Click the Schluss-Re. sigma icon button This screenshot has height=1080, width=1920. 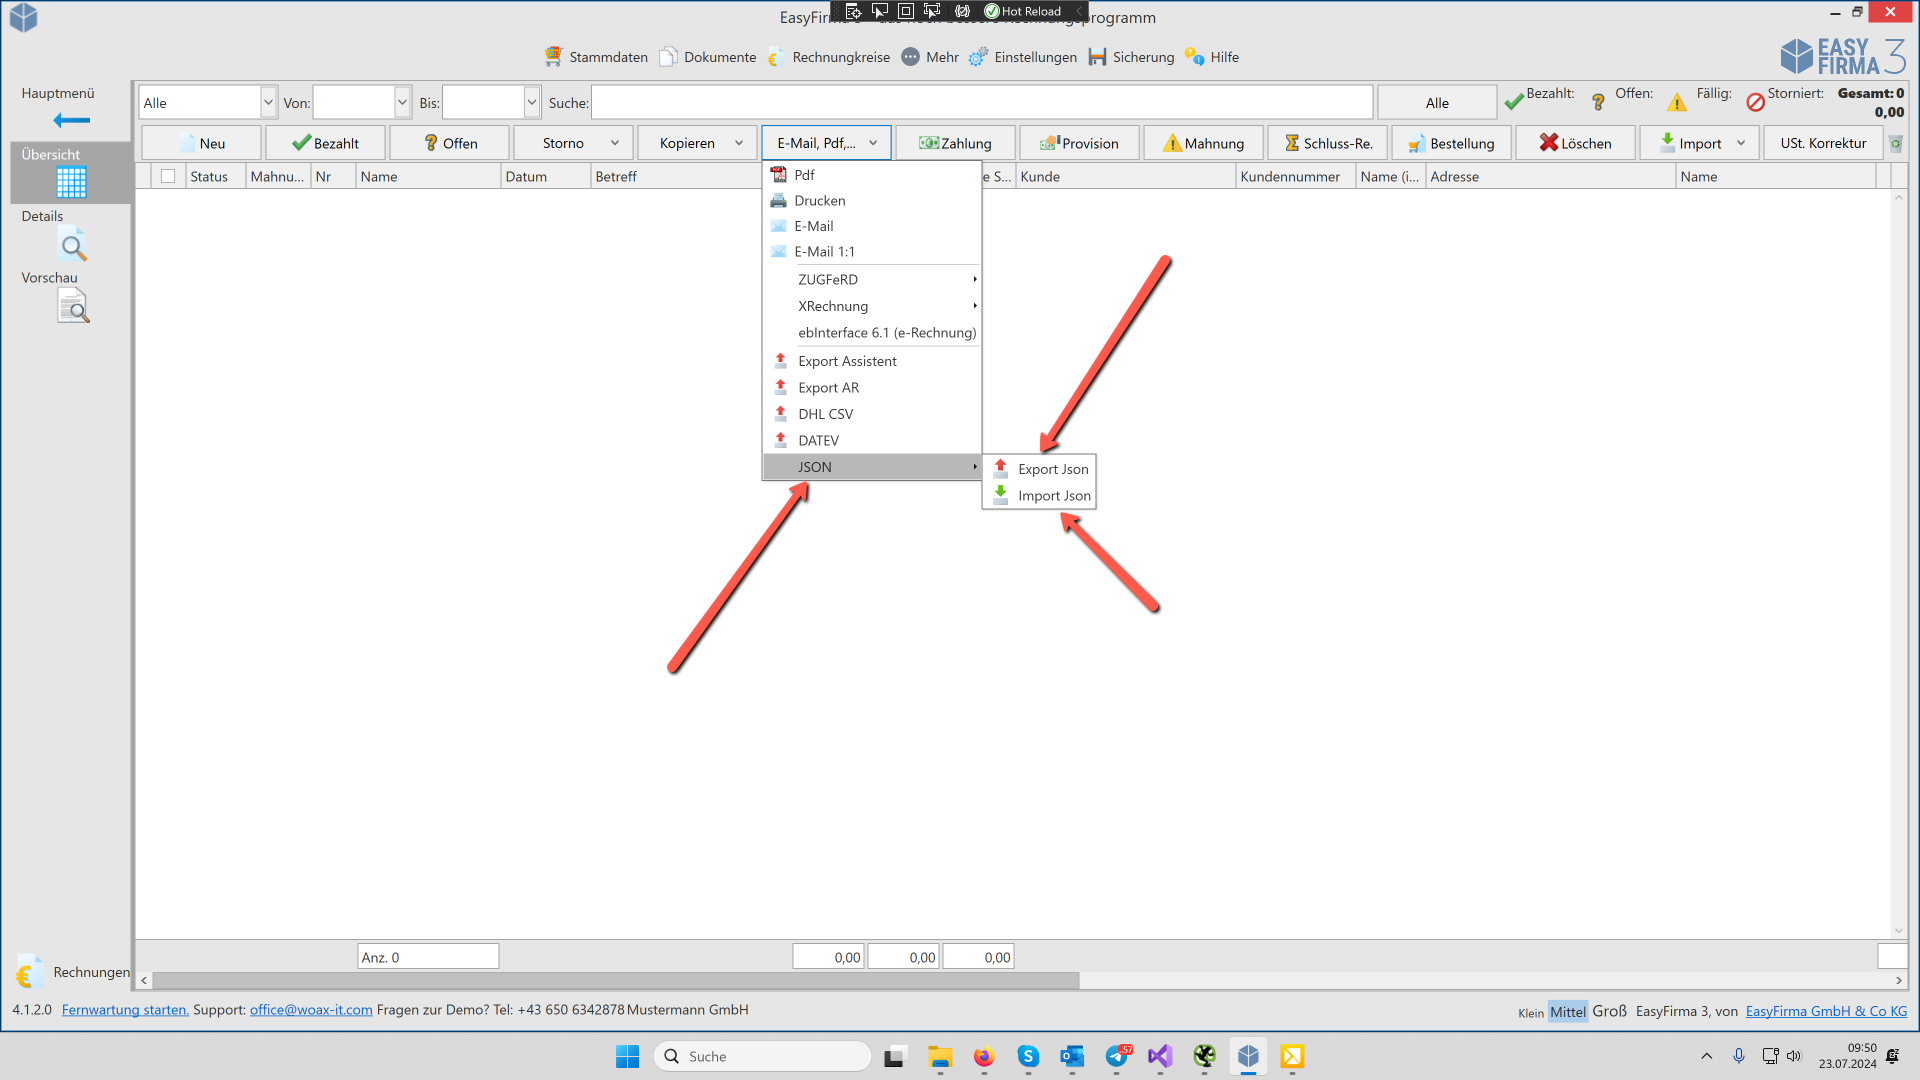[x=1327, y=143]
